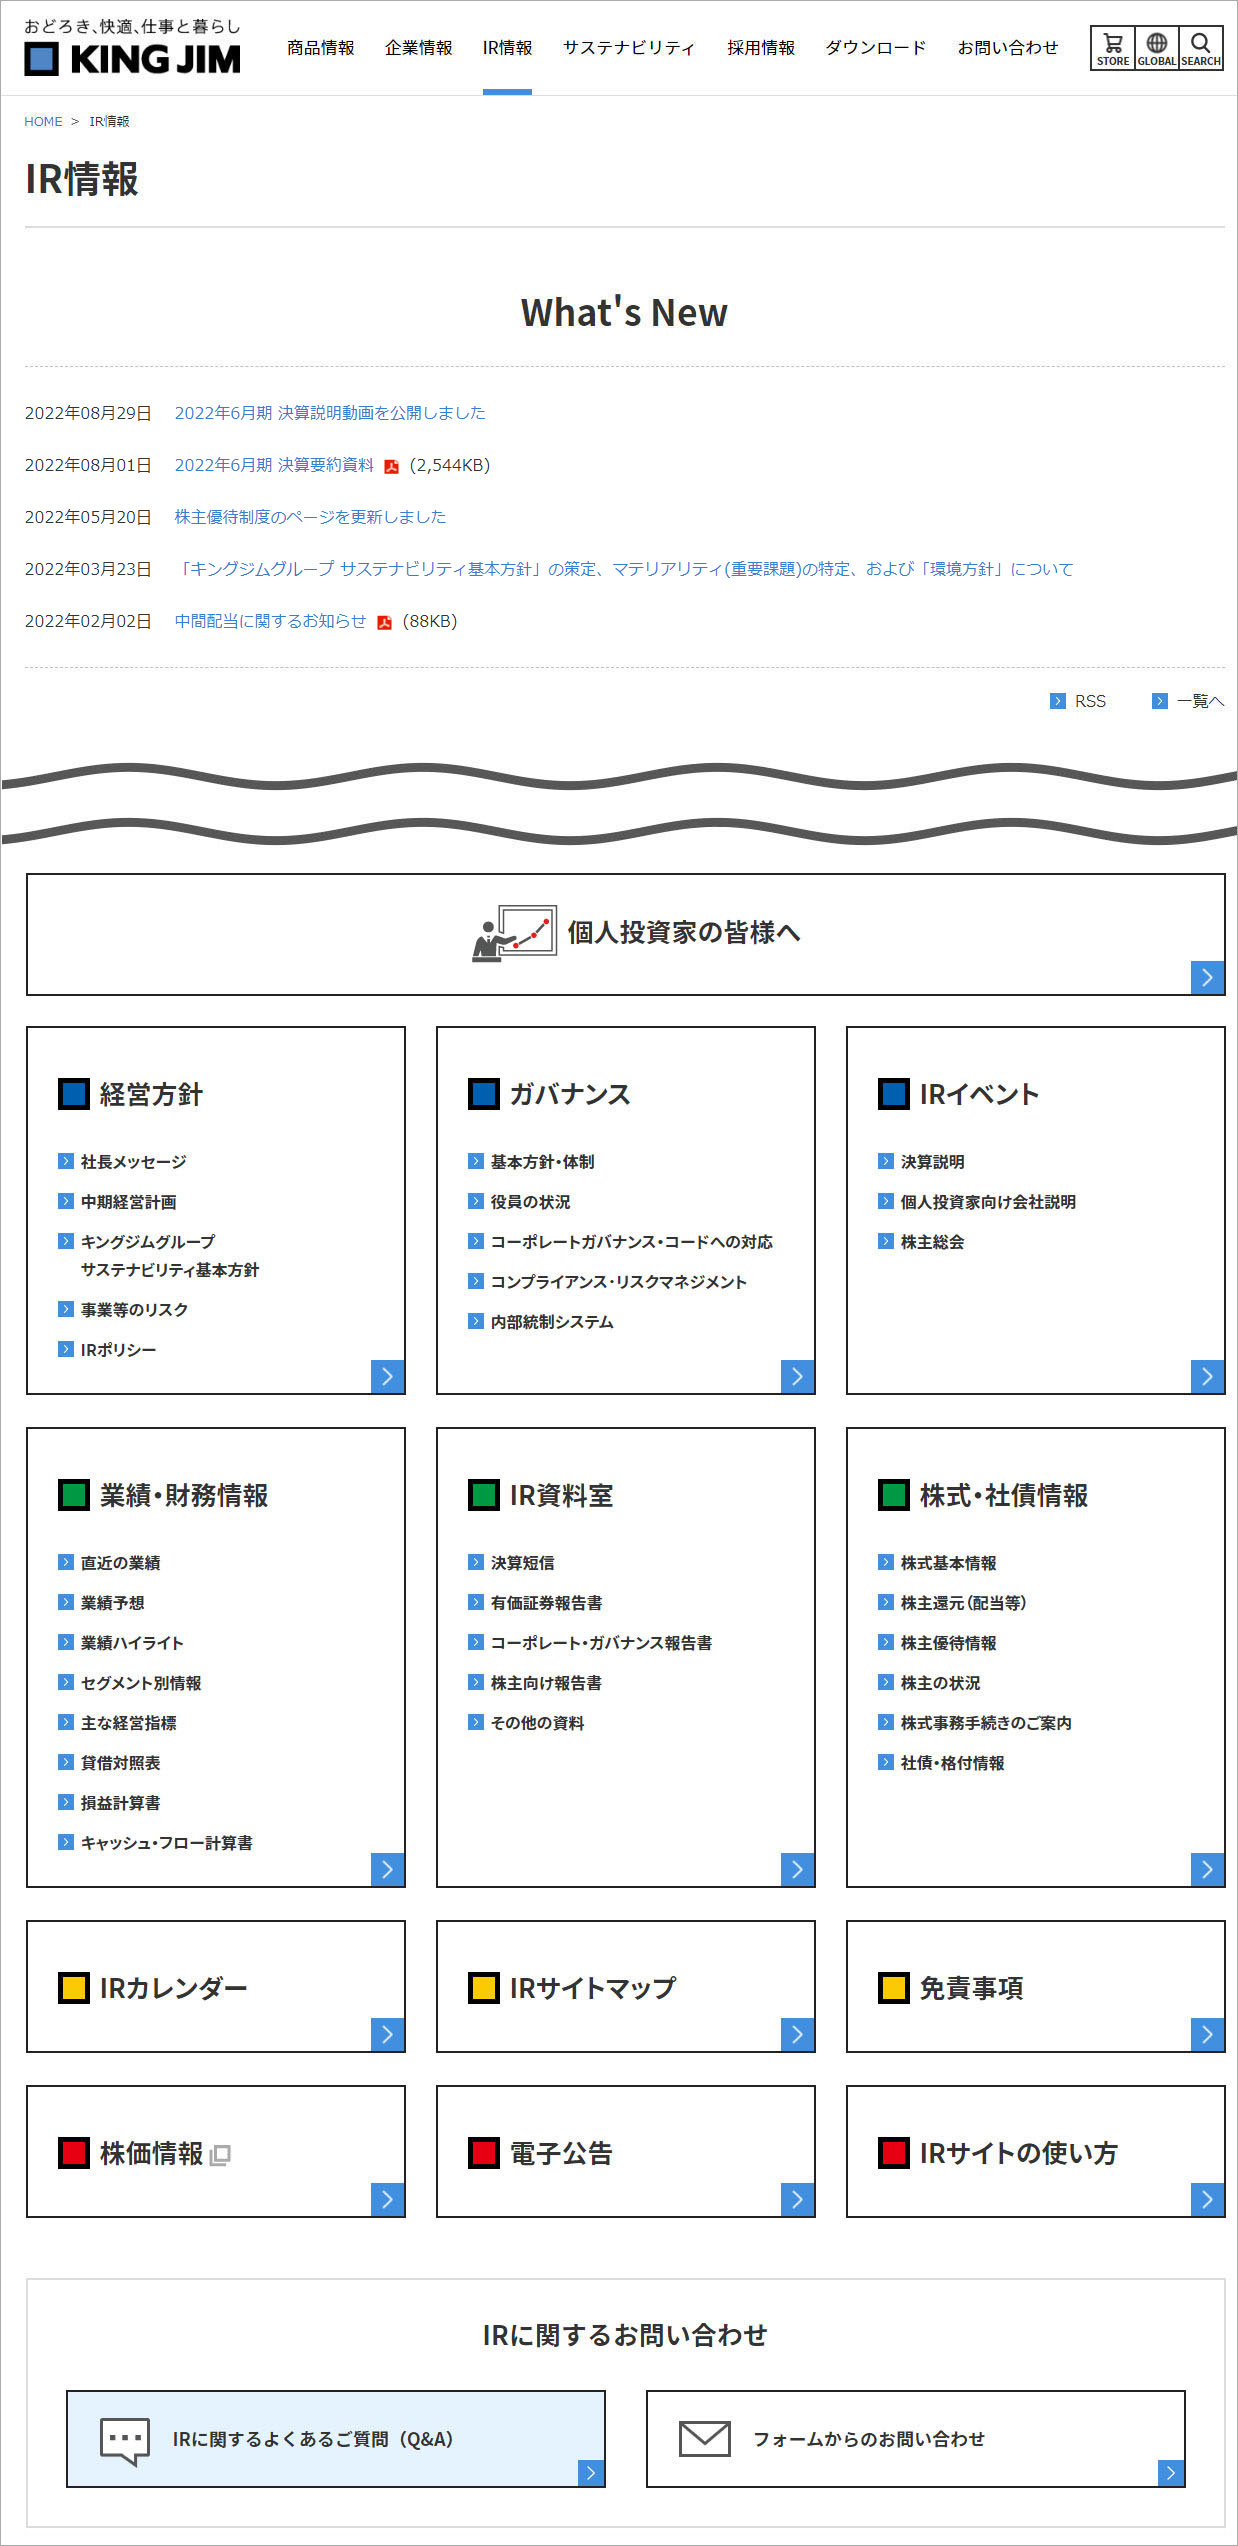Screen dimensions: 1238x2546
Task: Go to HOME via breadcrumb
Action: click(x=43, y=122)
